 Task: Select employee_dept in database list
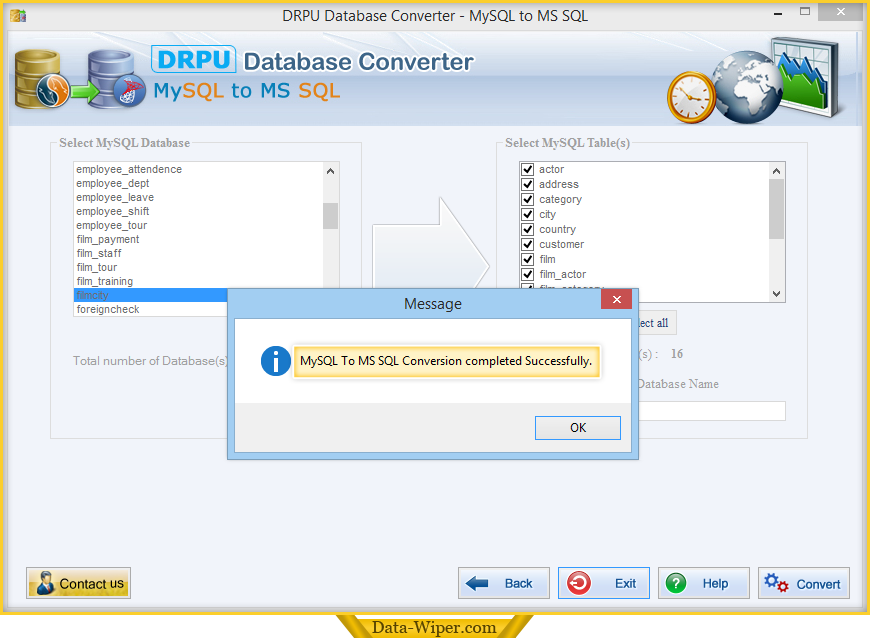click(x=113, y=184)
